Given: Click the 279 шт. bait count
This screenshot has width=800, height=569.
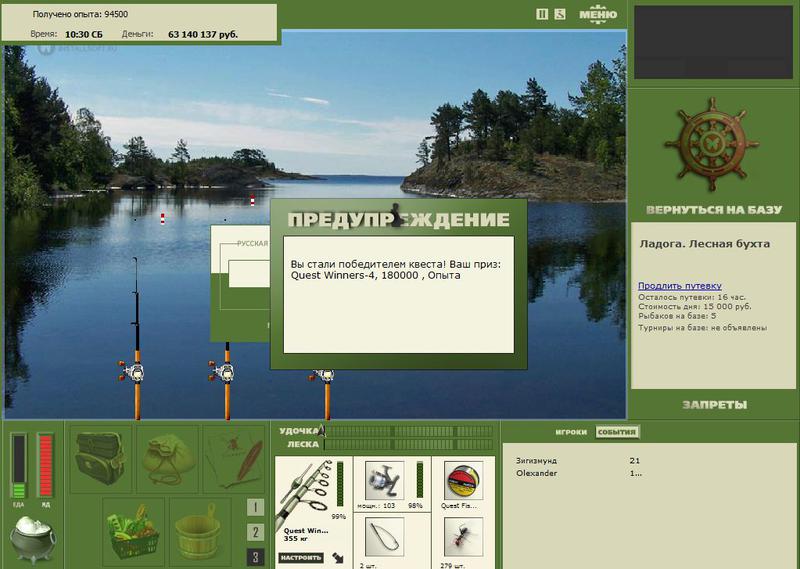Looking at the screenshot, I should coord(453,565).
